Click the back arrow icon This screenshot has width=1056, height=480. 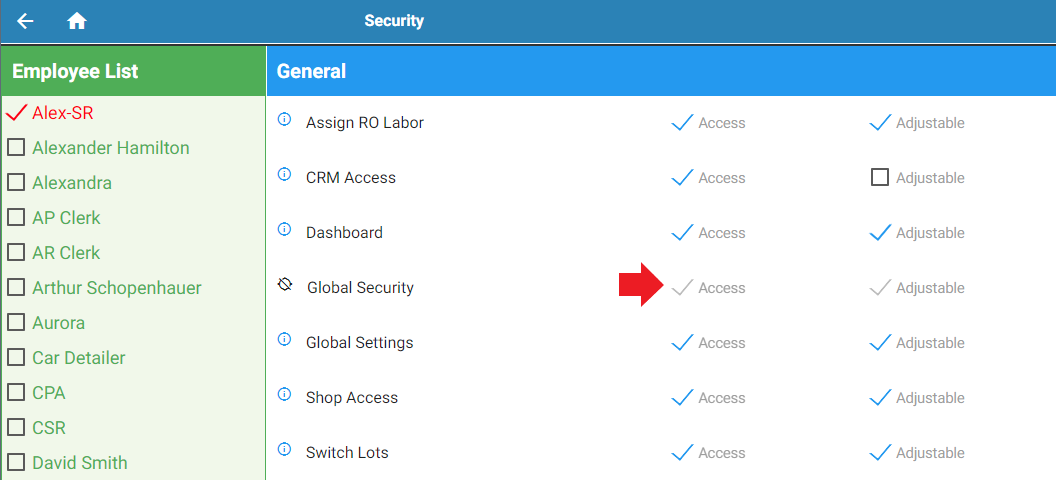(x=26, y=22)
